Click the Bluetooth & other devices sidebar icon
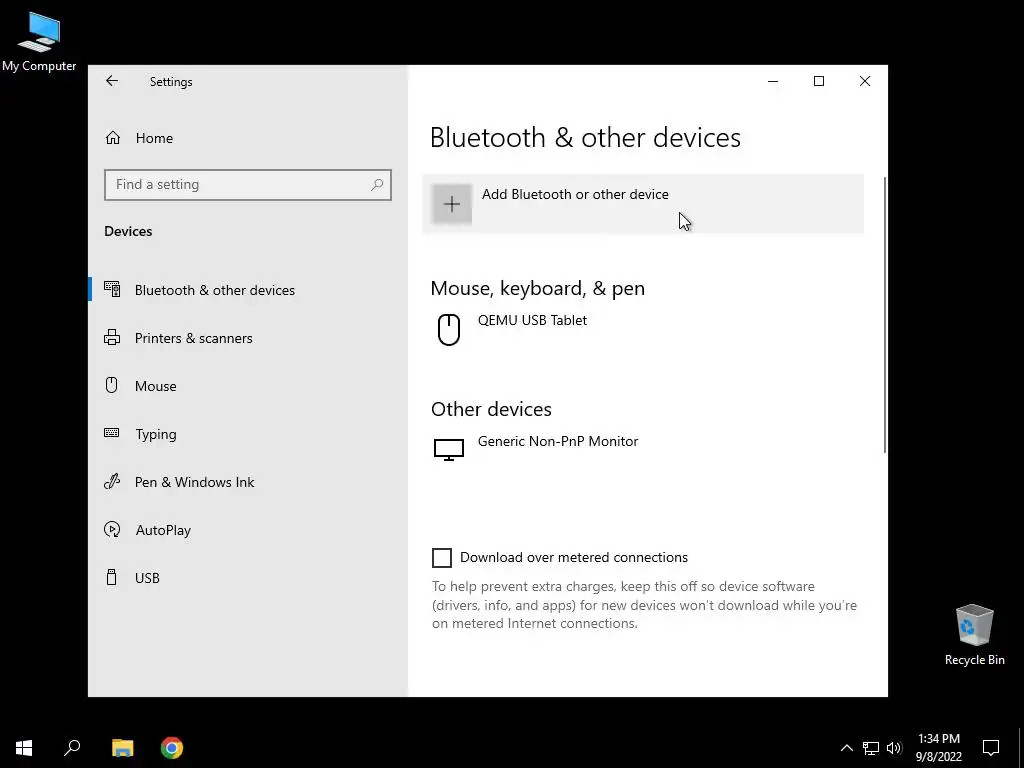1024x768 pixels. 112,289
